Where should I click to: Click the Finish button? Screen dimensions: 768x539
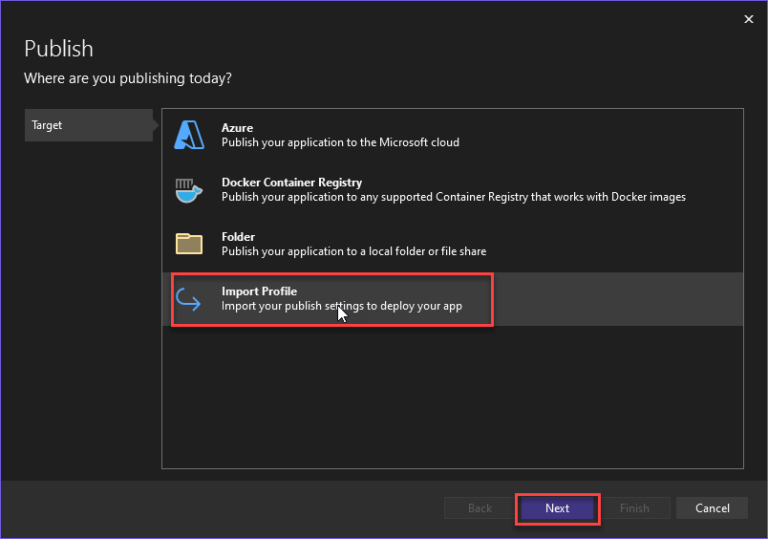click(634, 508)
